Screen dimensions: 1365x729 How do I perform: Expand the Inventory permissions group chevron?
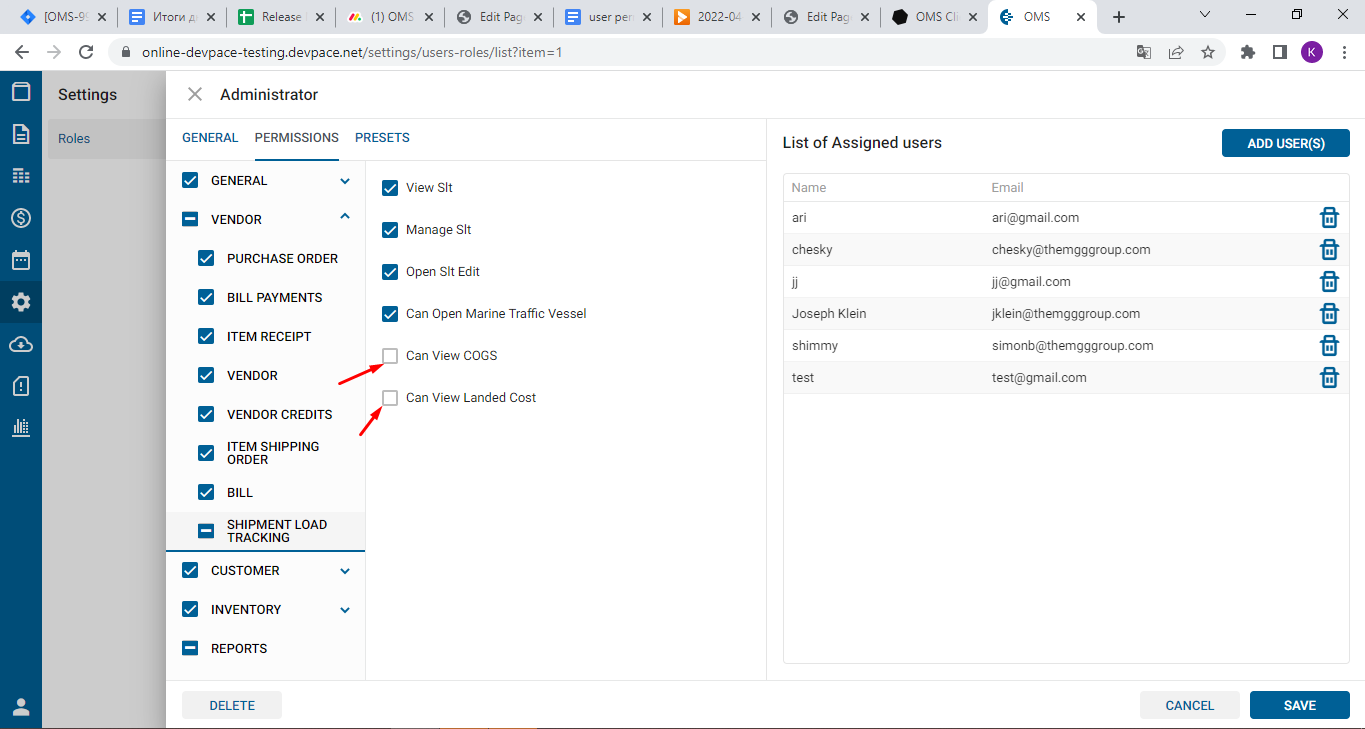[x=345, y=610]
